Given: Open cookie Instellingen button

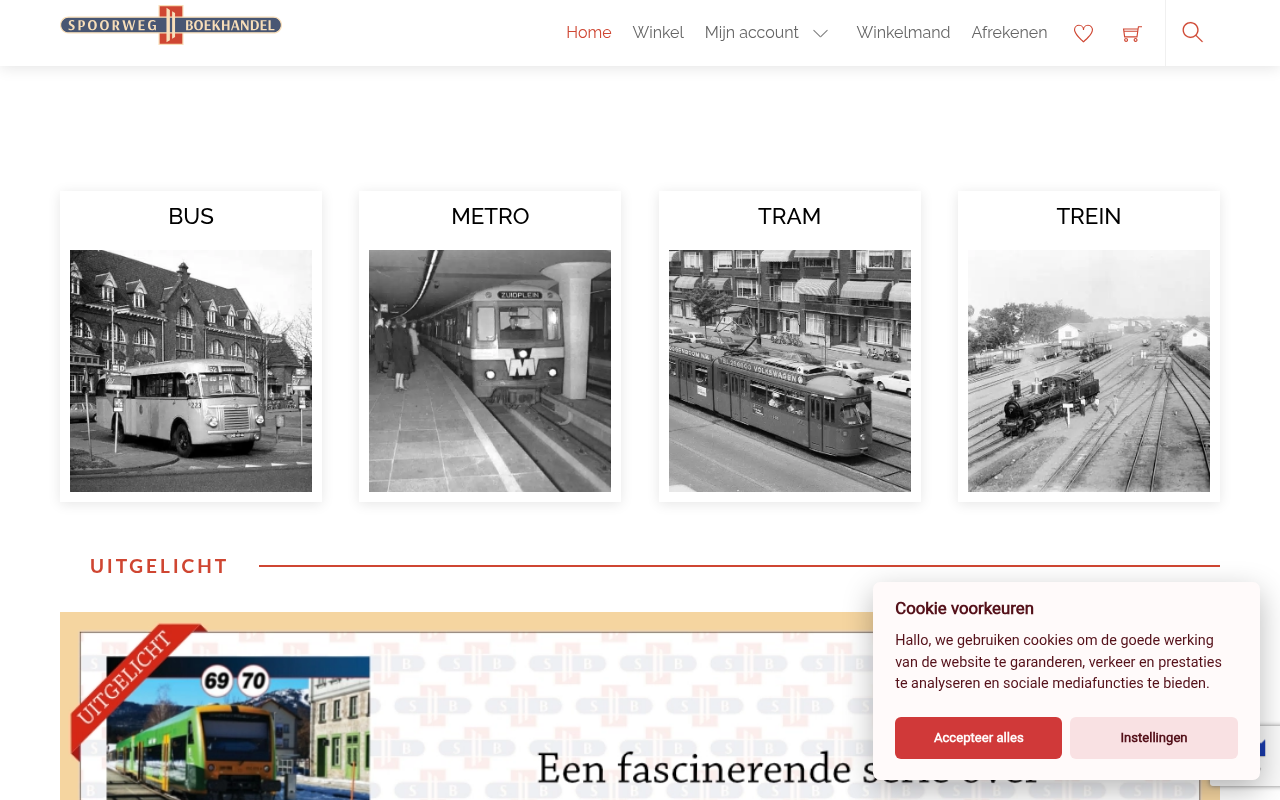Looking at the screenshot, I should click(1154, 738).
